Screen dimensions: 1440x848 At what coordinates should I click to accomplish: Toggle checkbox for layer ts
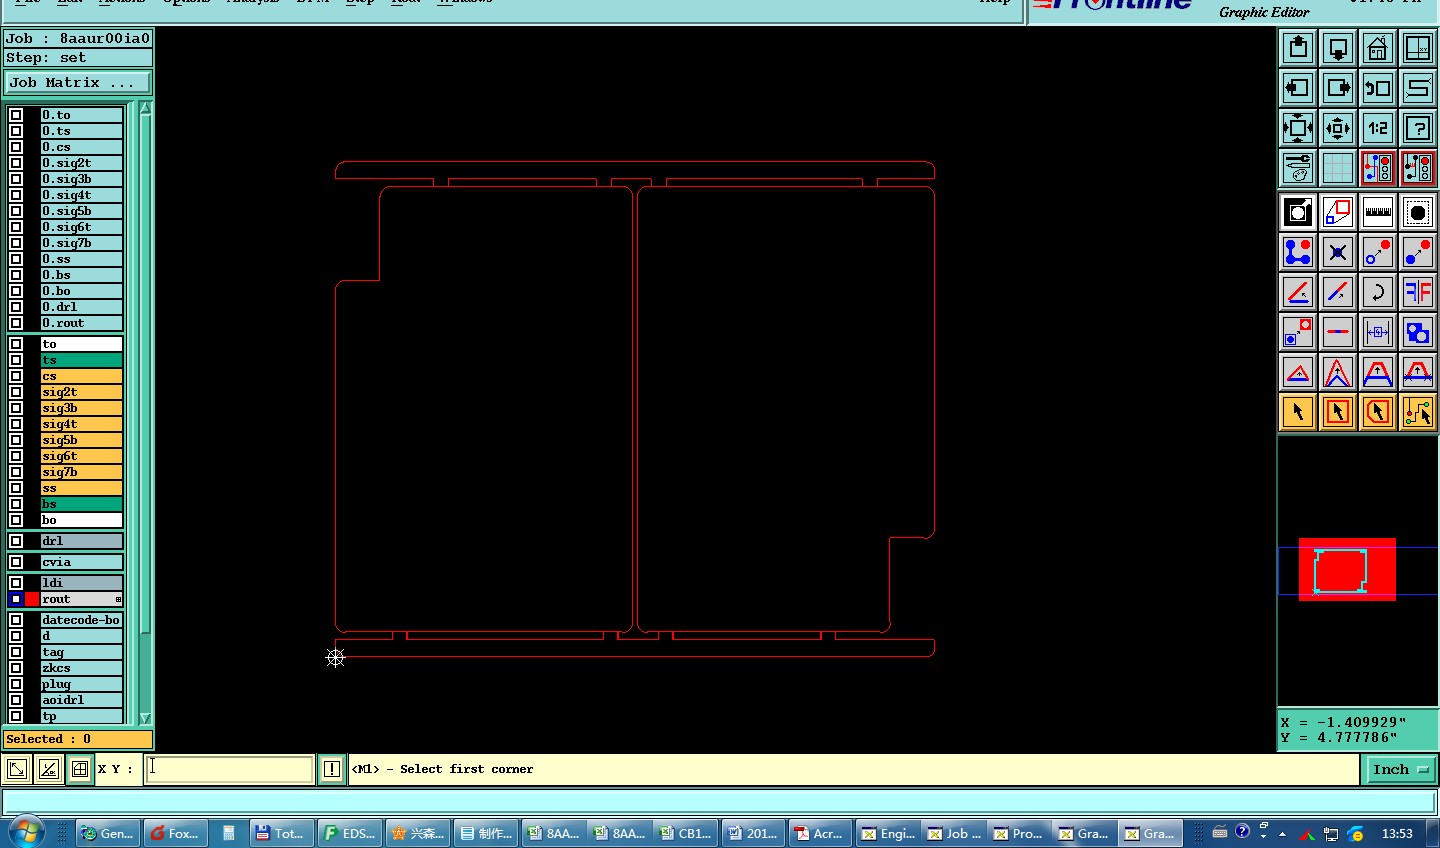pyautogui.click(x=16, y=360)
